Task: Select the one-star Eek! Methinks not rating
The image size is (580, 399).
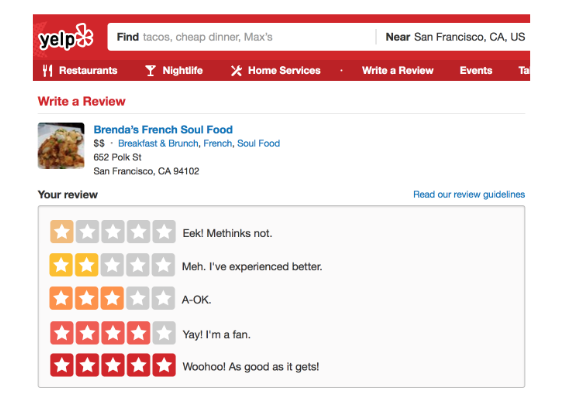Action: pyautogui.click(x=62, y=232)
